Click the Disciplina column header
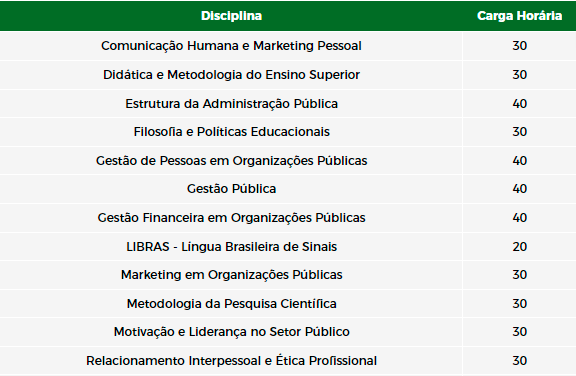The image size is (576, 376). pos(231,16)
